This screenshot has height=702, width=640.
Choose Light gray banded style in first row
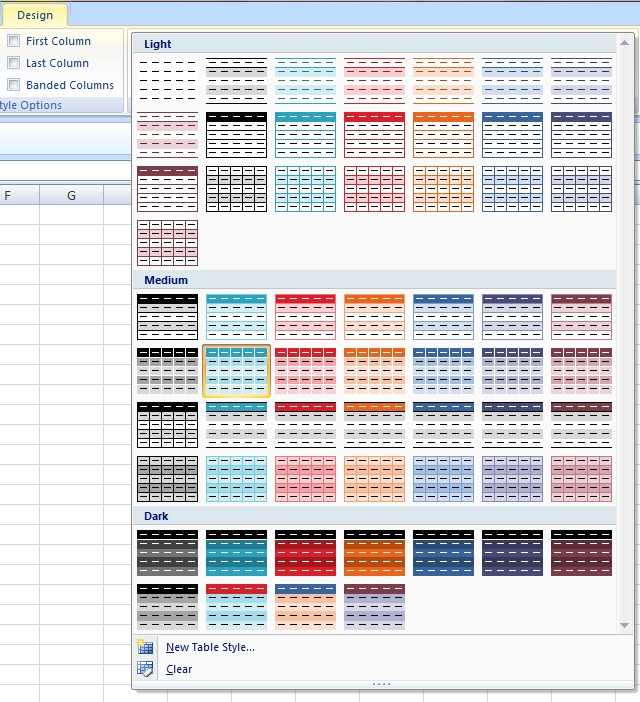[x=236, y=81]
